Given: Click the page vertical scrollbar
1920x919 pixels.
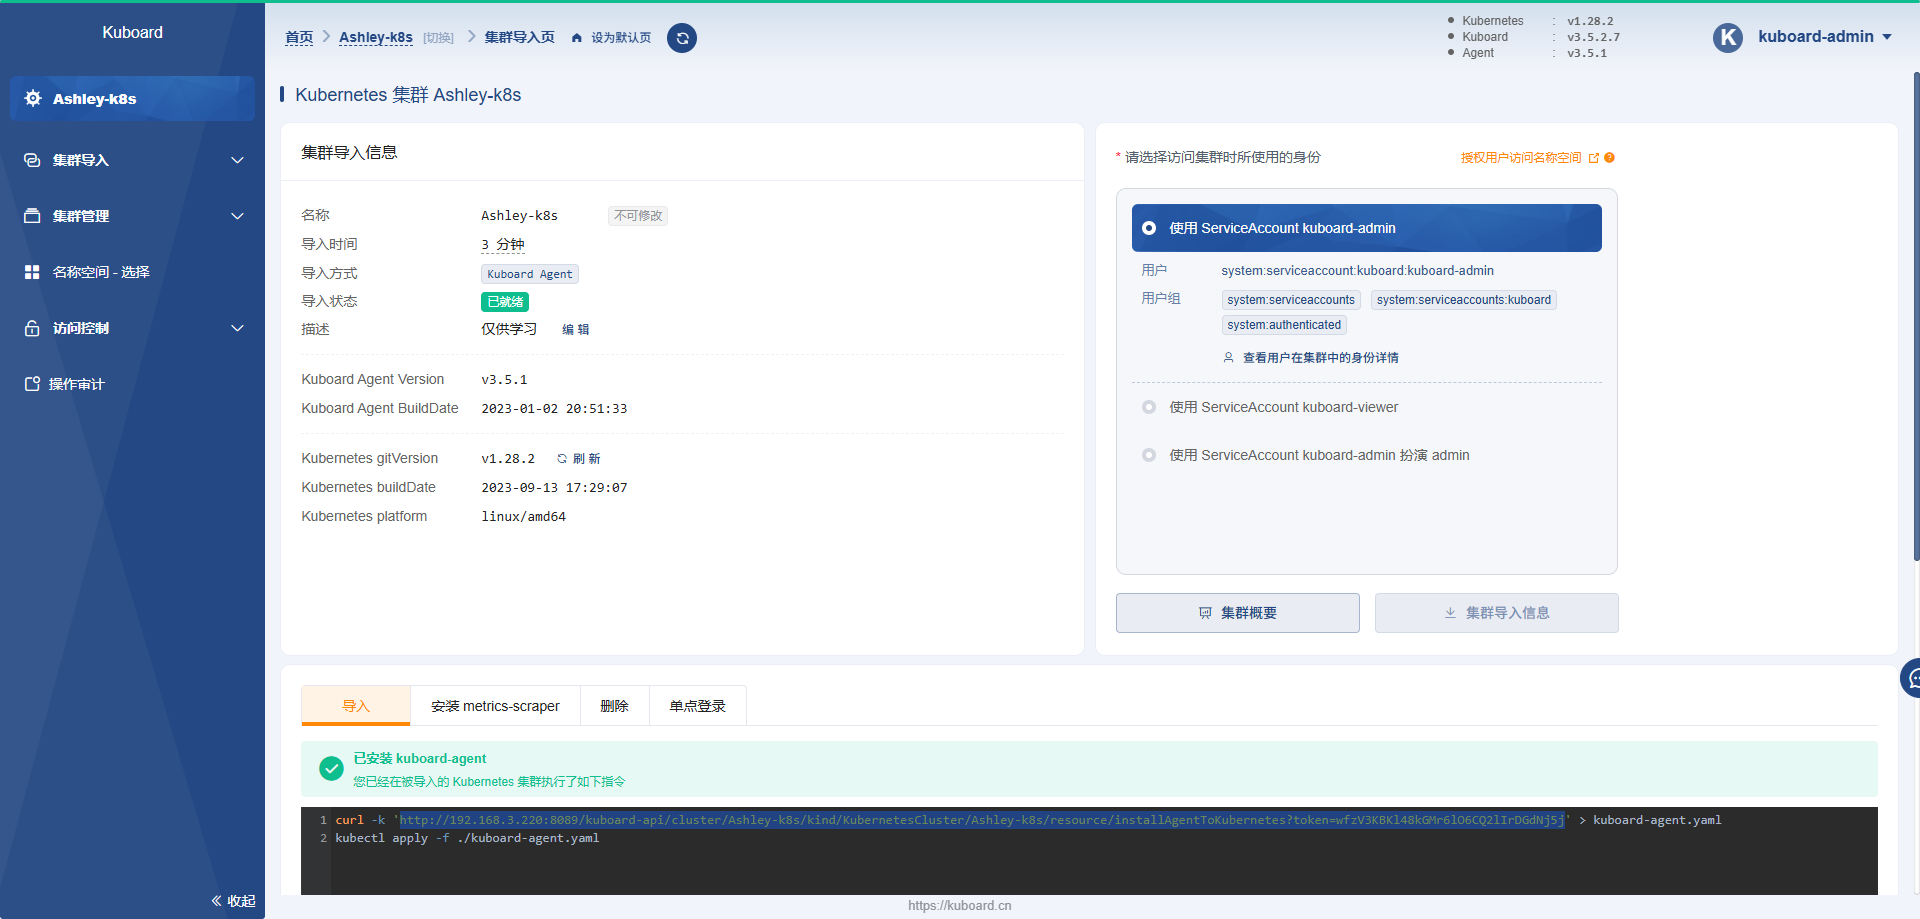Looking at the screenshot, I should click(x=1916, y=315).
